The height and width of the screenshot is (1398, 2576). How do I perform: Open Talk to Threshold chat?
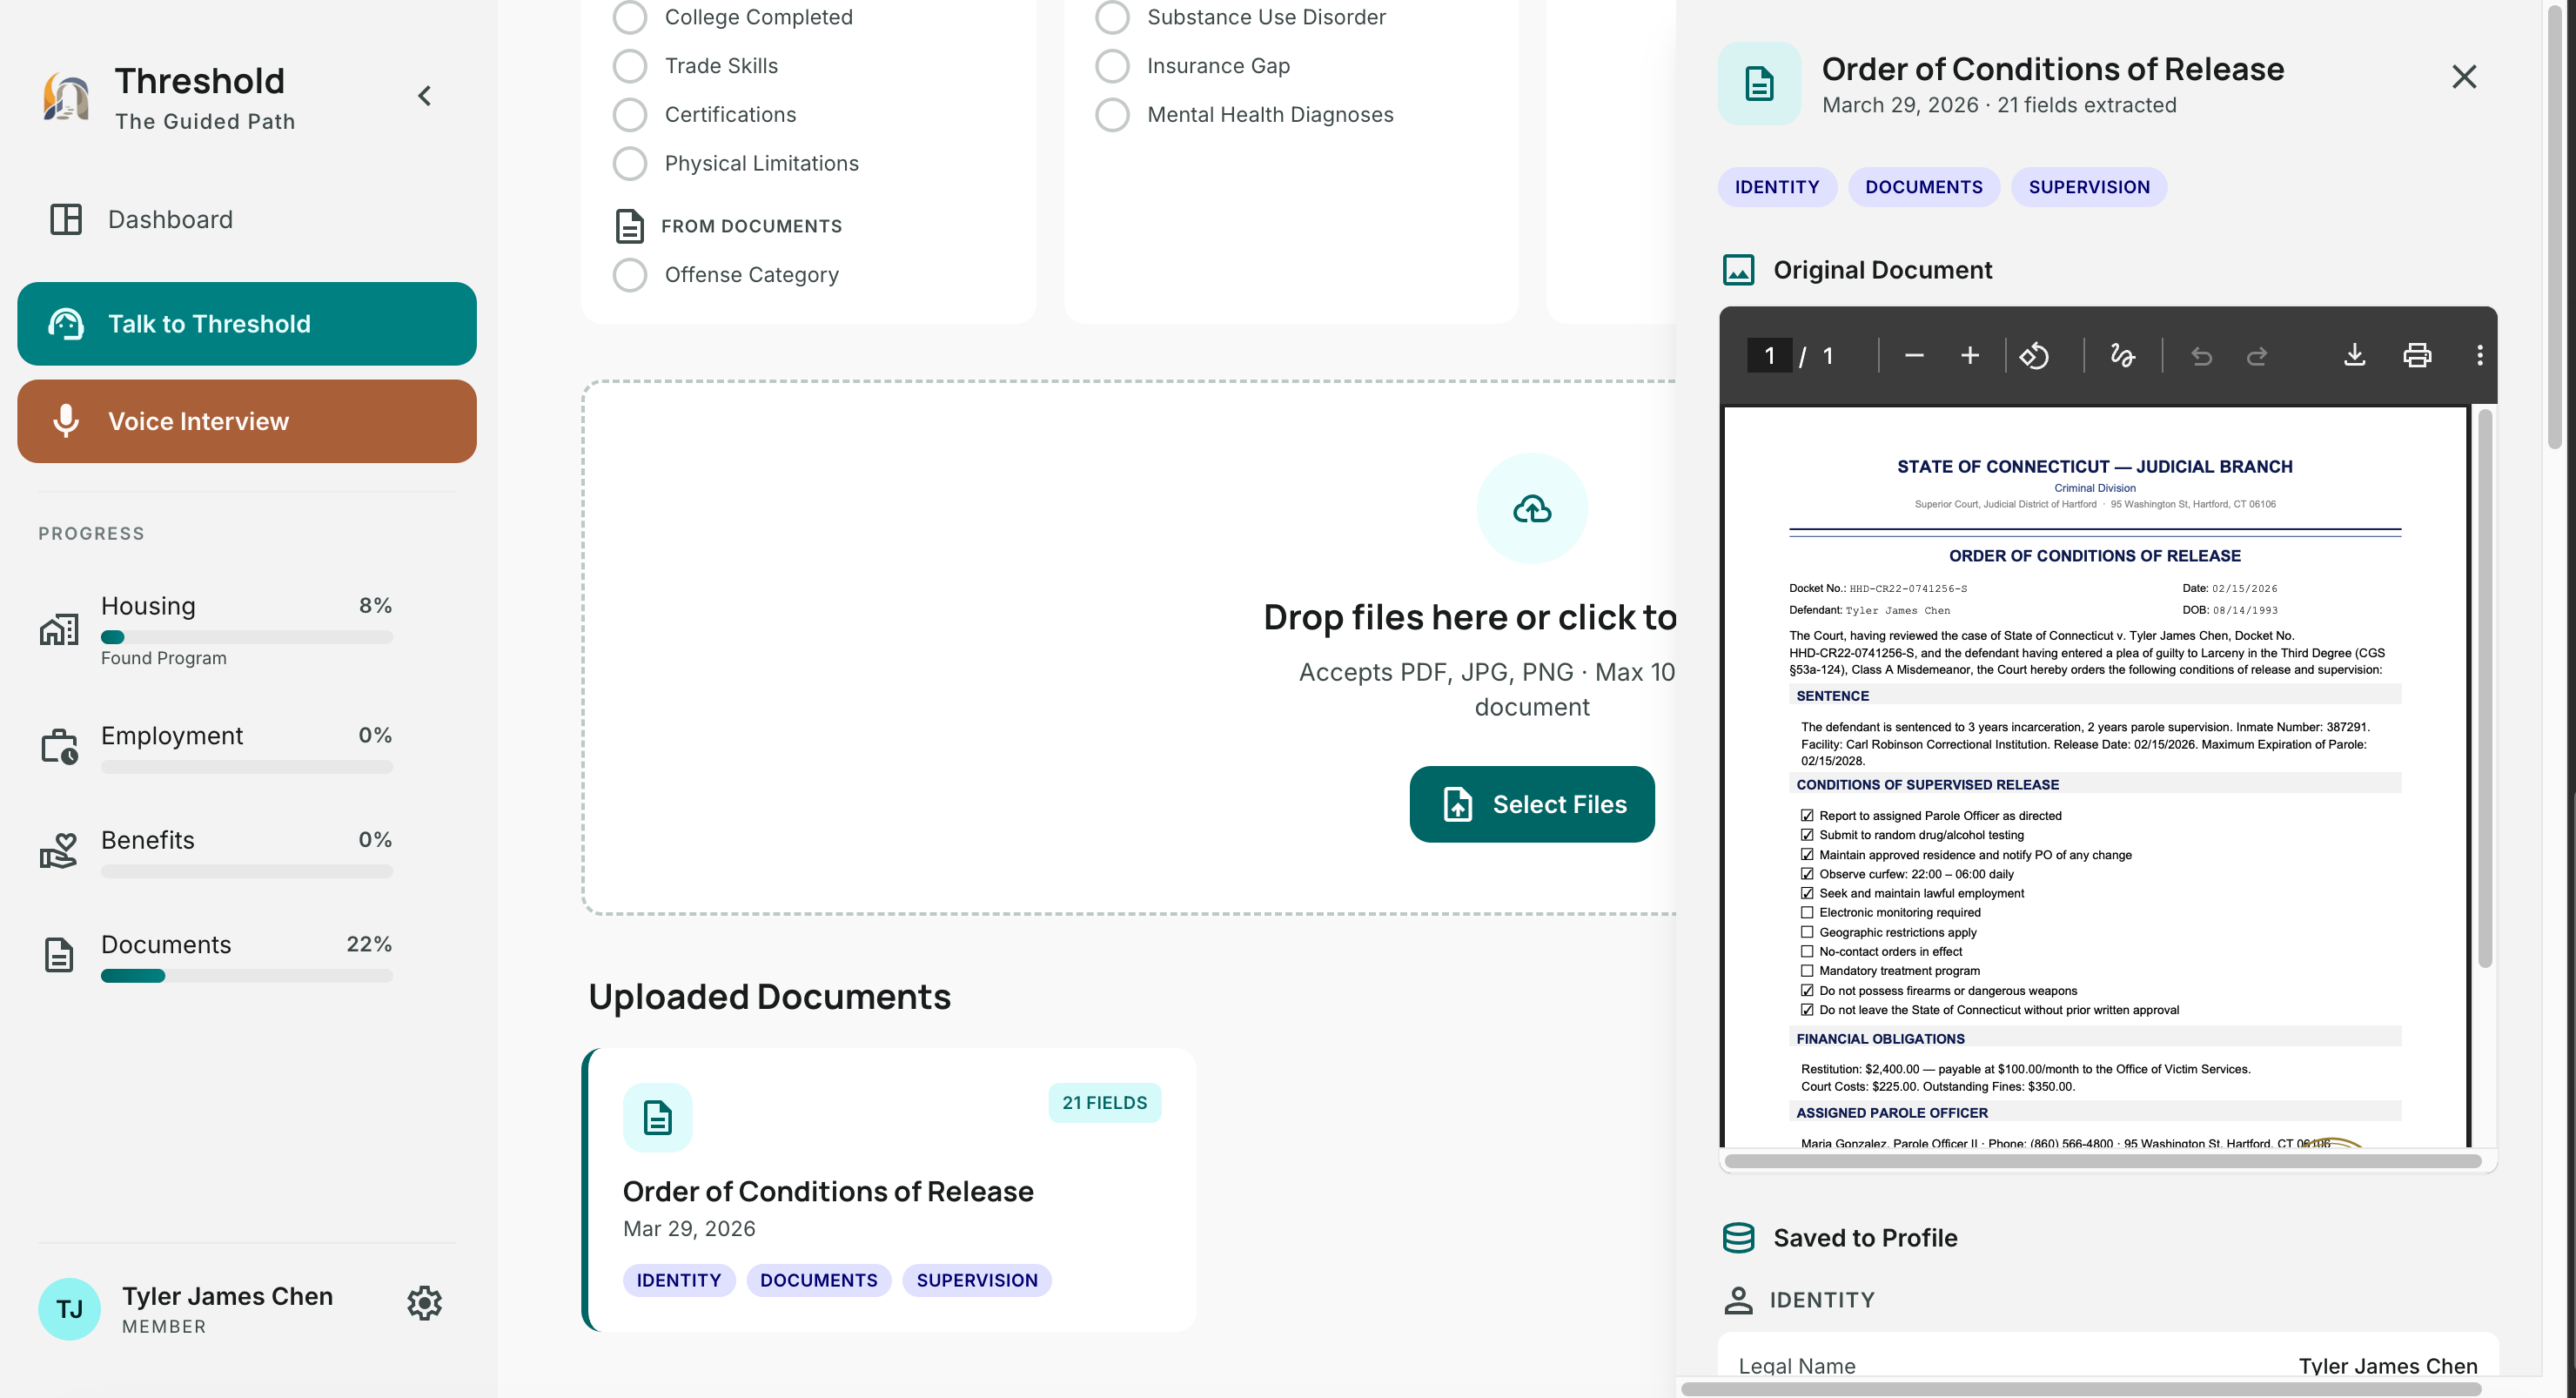[x=247, y=324]
